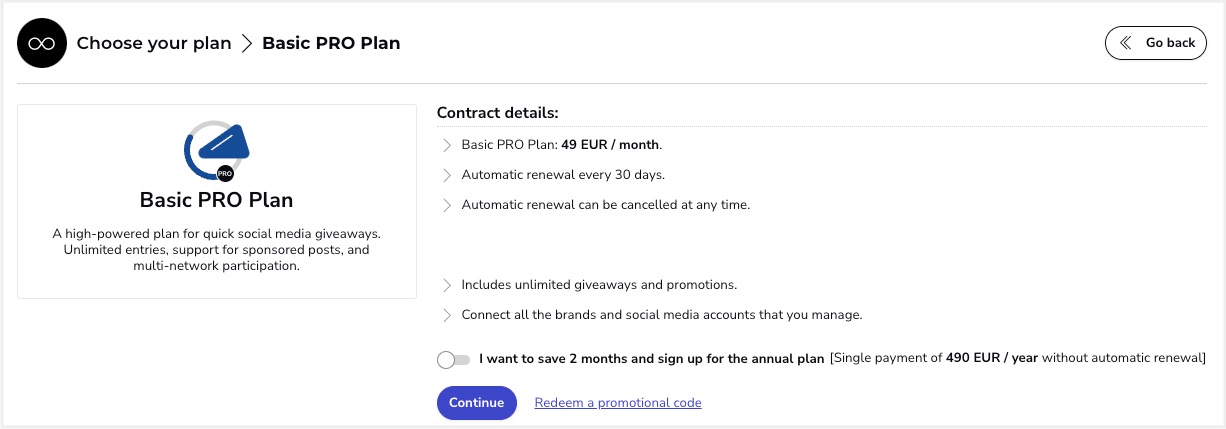Click the Contract details heading

497,112
